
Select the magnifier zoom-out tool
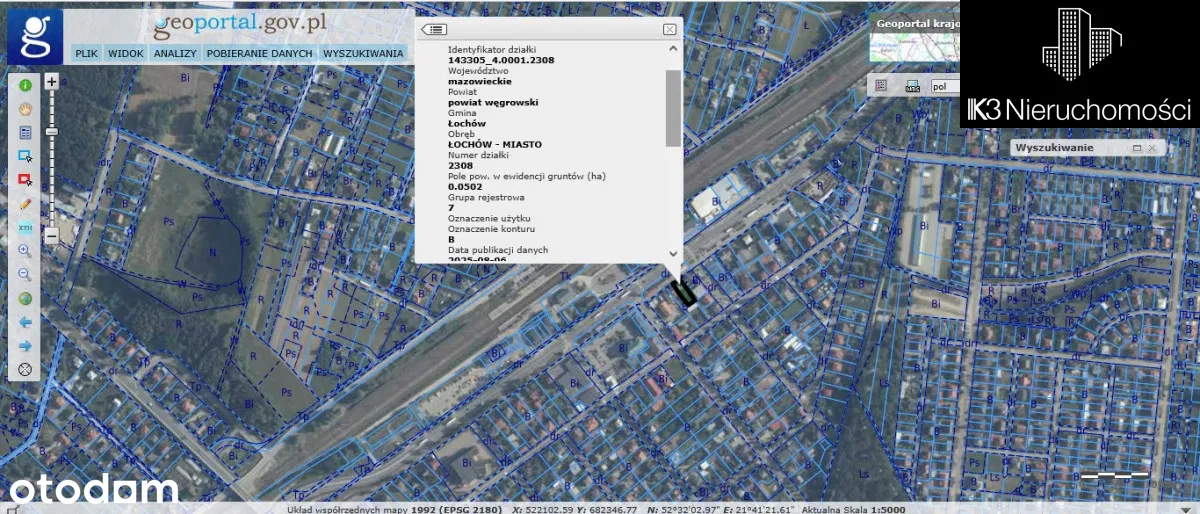pos(25,274)
